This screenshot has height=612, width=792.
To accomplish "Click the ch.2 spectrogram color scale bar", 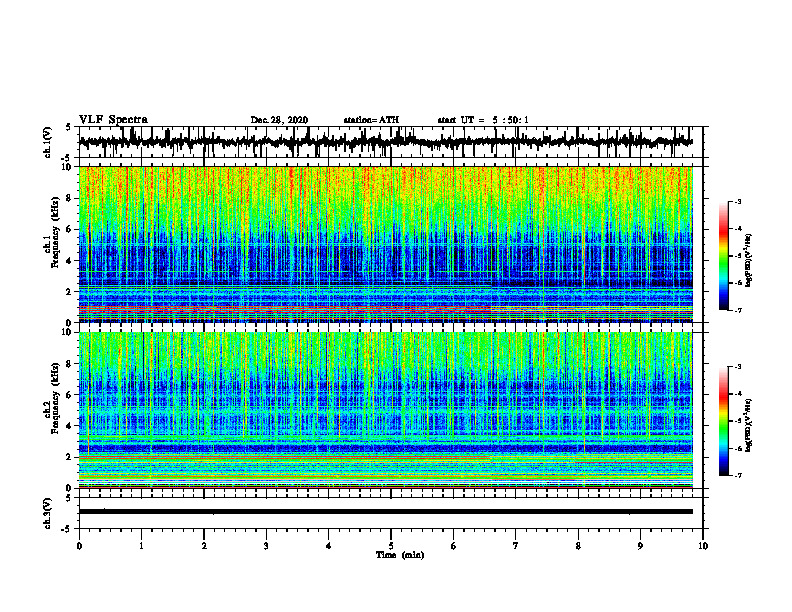I will click(x=724, y=421).
